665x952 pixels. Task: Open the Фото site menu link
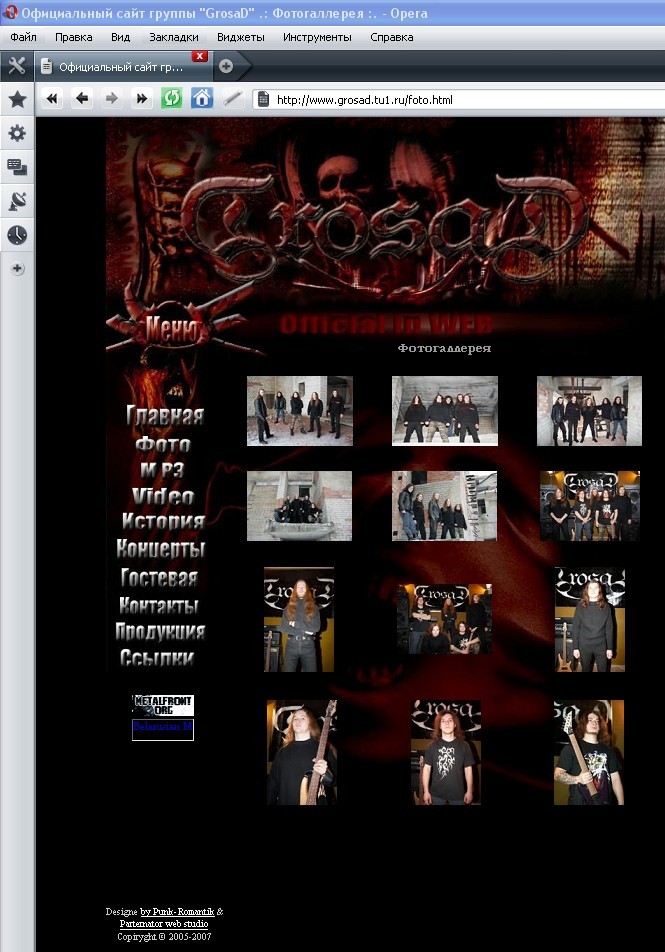[x=163, y=444]
